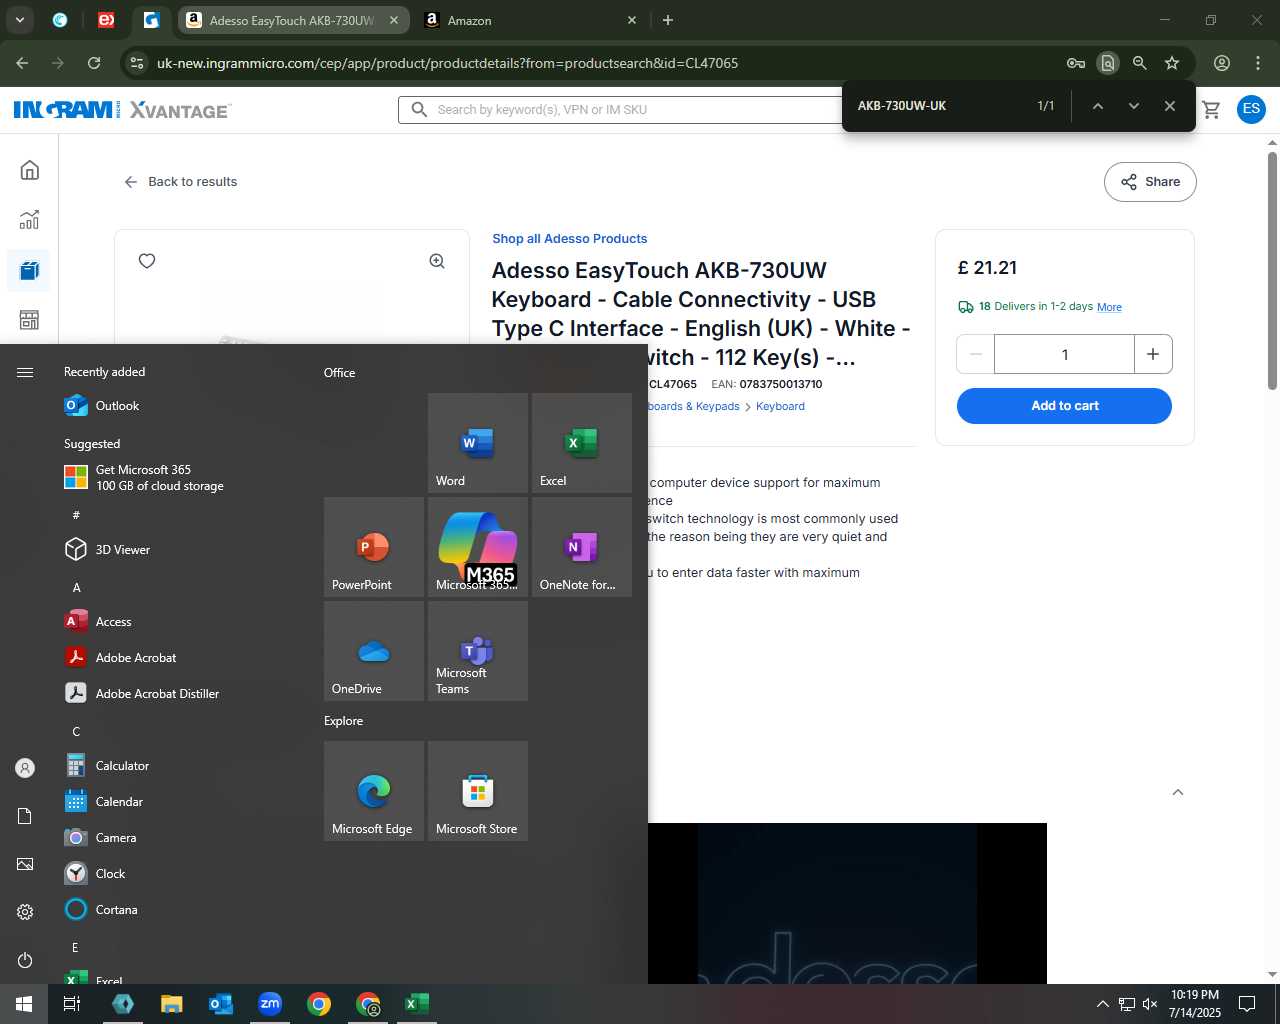
Task: Open Keyboard breadcrumb link
Action: [780, 407]
